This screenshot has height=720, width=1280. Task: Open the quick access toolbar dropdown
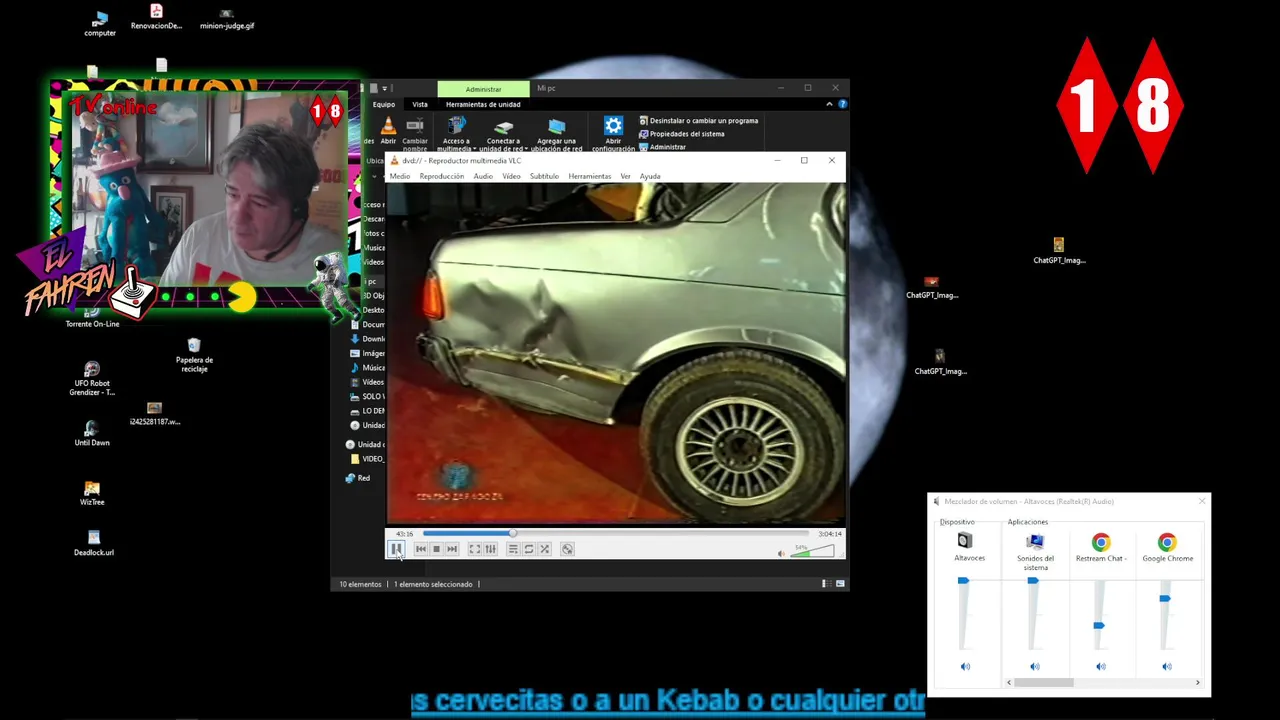pyautogui.click(x=384, y=89)
